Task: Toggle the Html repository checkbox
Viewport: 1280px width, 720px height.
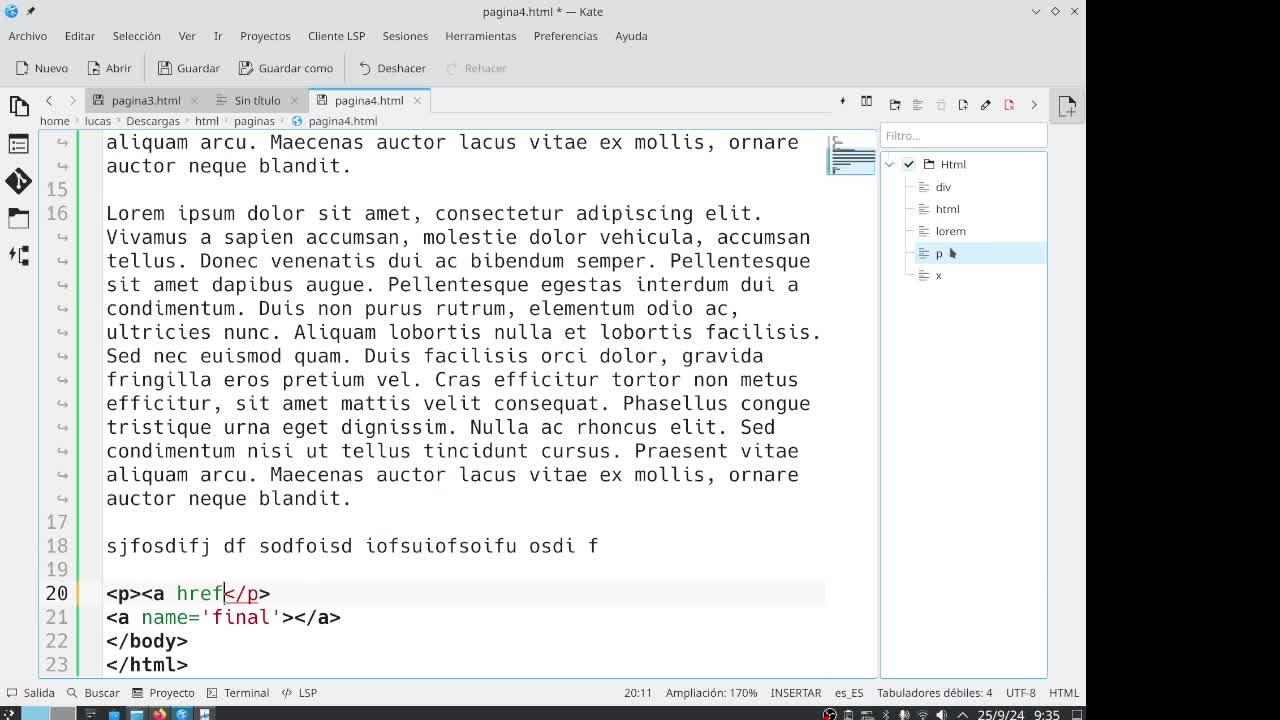Action: [x=908, y=165]
